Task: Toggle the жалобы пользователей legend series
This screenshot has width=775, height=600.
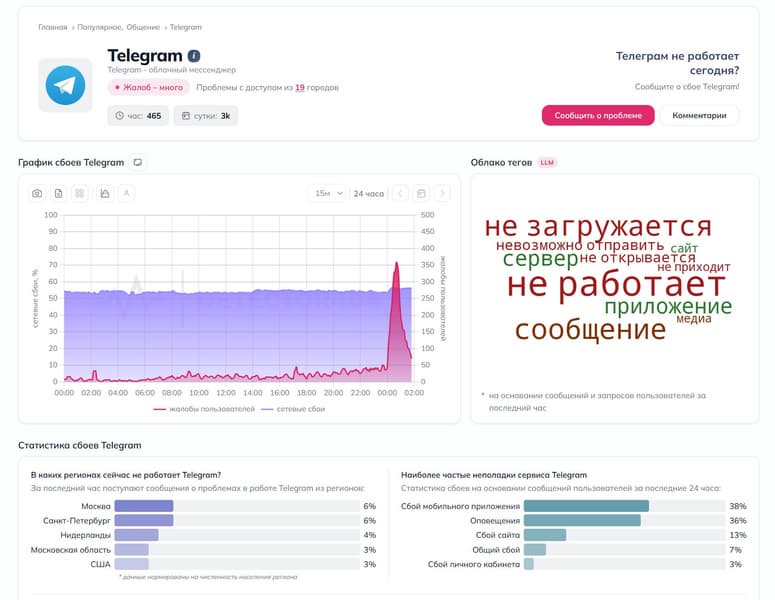Action: pos(204,409)
